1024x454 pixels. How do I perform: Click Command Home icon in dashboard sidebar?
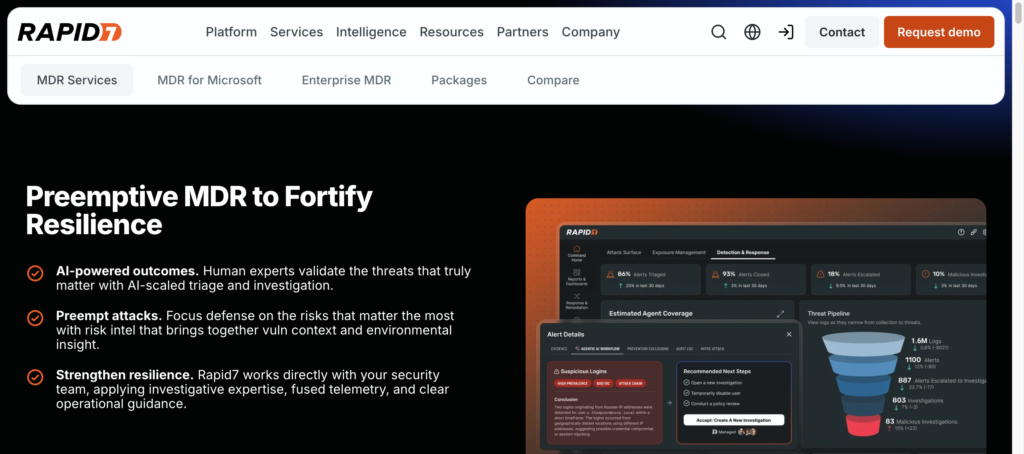pyautogui.click(x=577, y=250)
